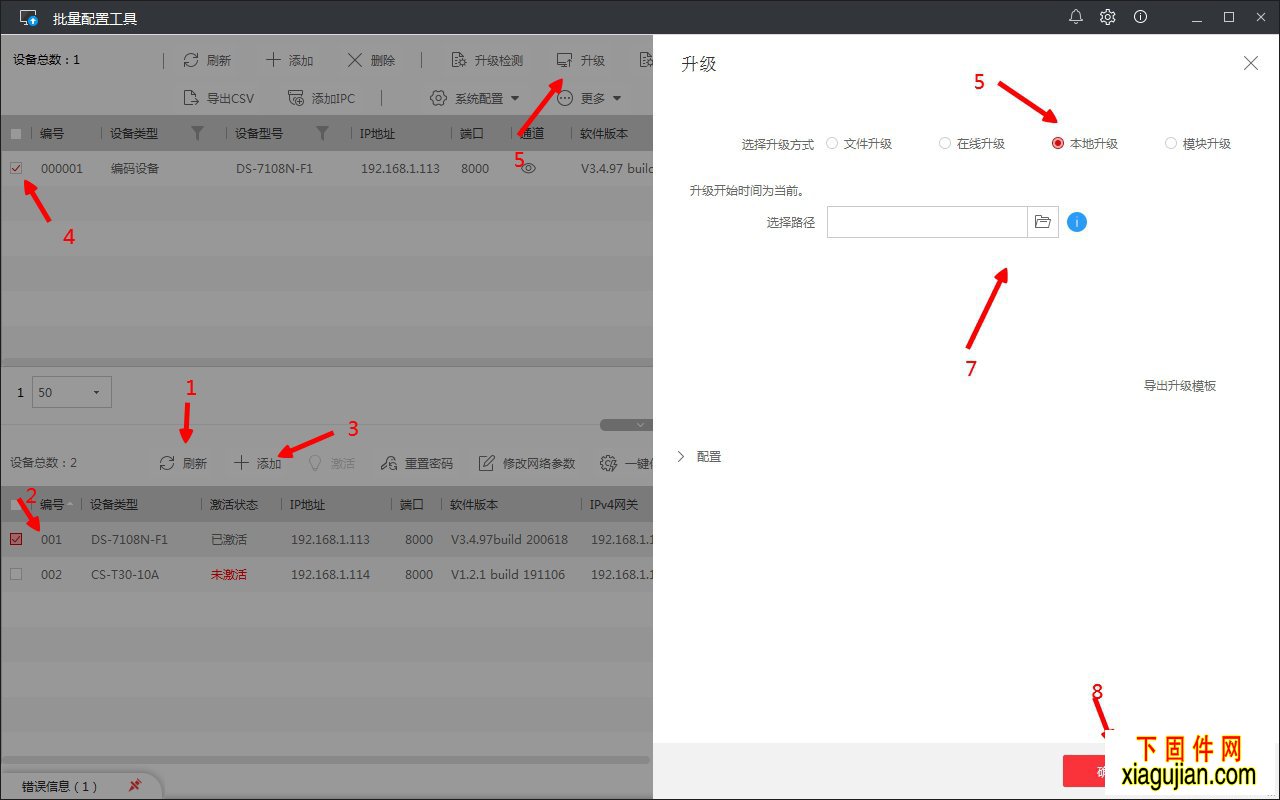Click 添加 in the upper toolbar beside 删除
The height and width of the screenshot is (800, 1280).
pyautogui.click(x=289, y=60)
